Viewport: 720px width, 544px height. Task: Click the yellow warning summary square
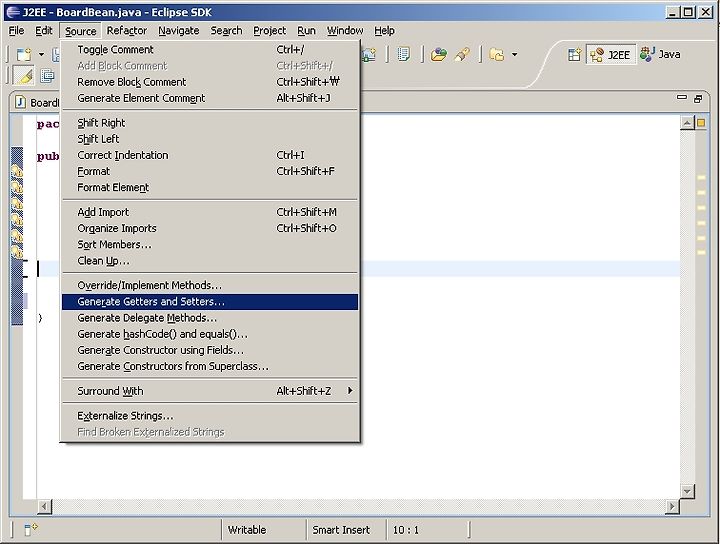701,123
